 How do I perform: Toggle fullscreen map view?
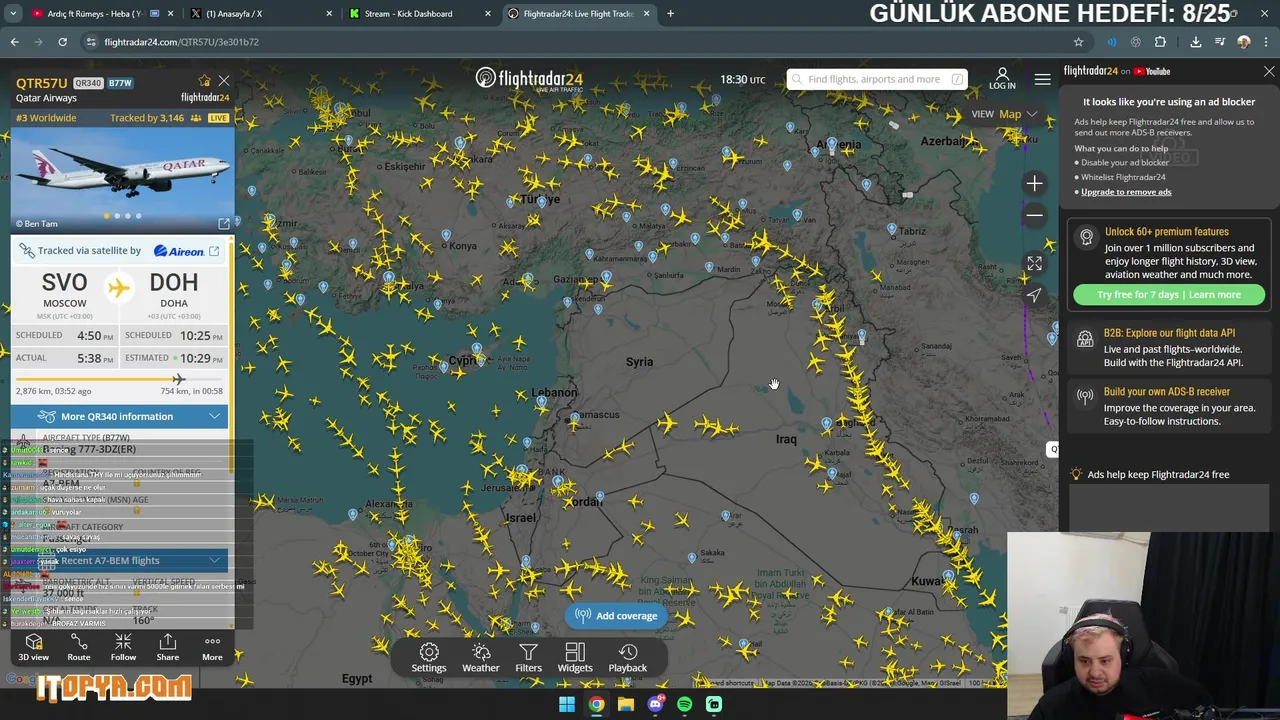(1034, 263)
